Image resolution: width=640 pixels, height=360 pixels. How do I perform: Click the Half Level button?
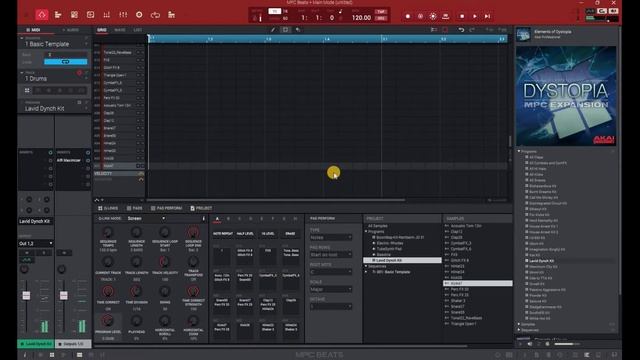(245, 233)
